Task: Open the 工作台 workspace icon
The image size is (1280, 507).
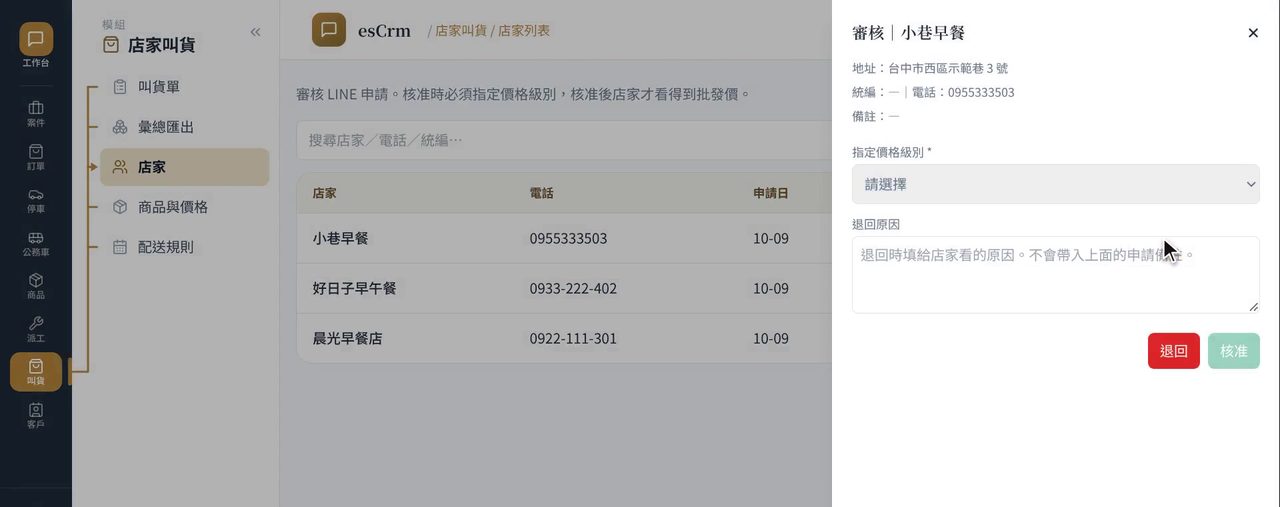Action: click(36, 46)
